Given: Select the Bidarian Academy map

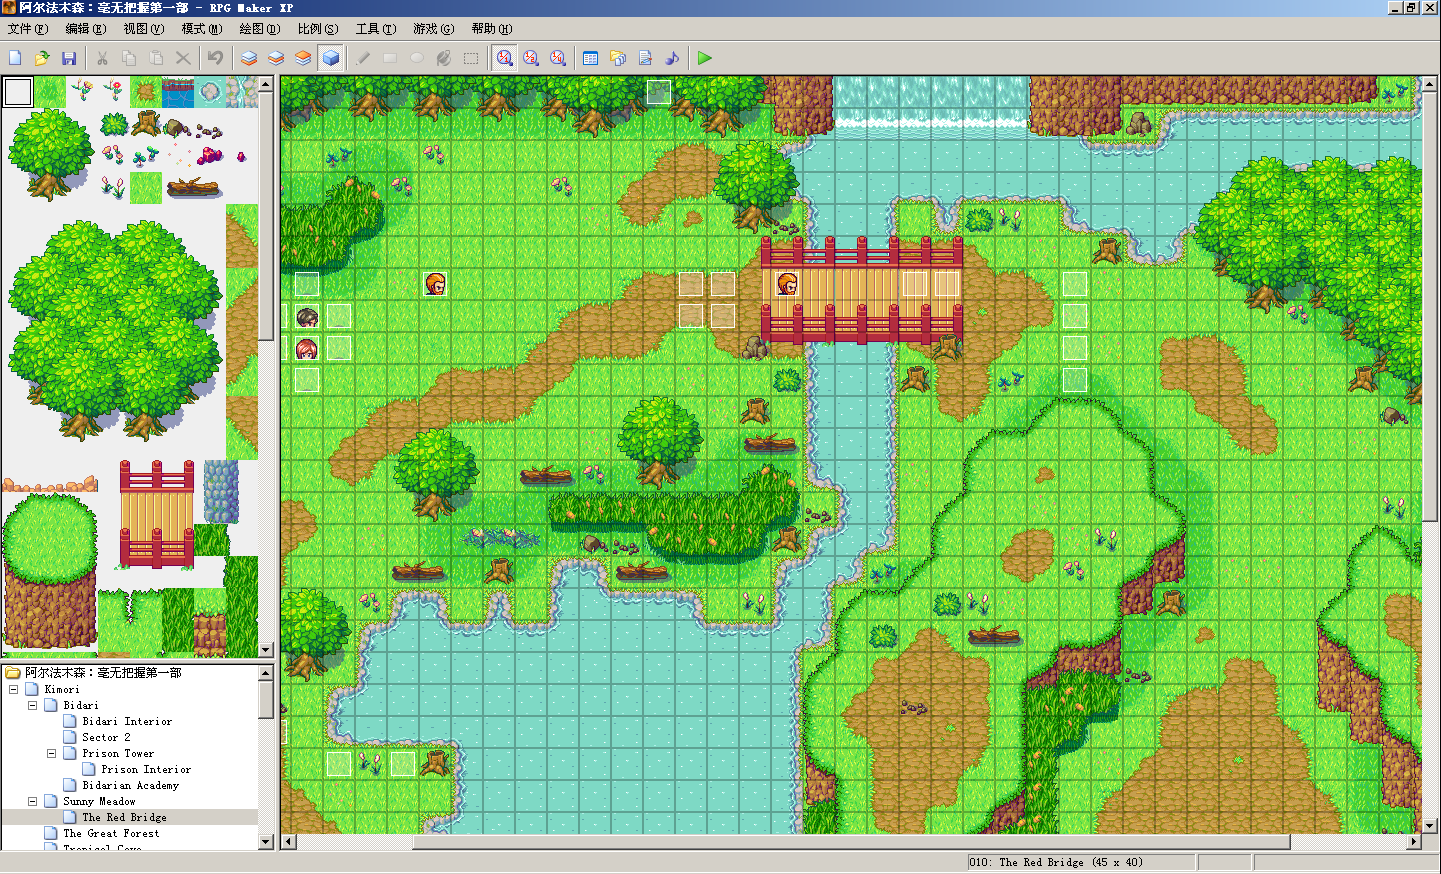Looking at the screenshot, I should (131, 785).
